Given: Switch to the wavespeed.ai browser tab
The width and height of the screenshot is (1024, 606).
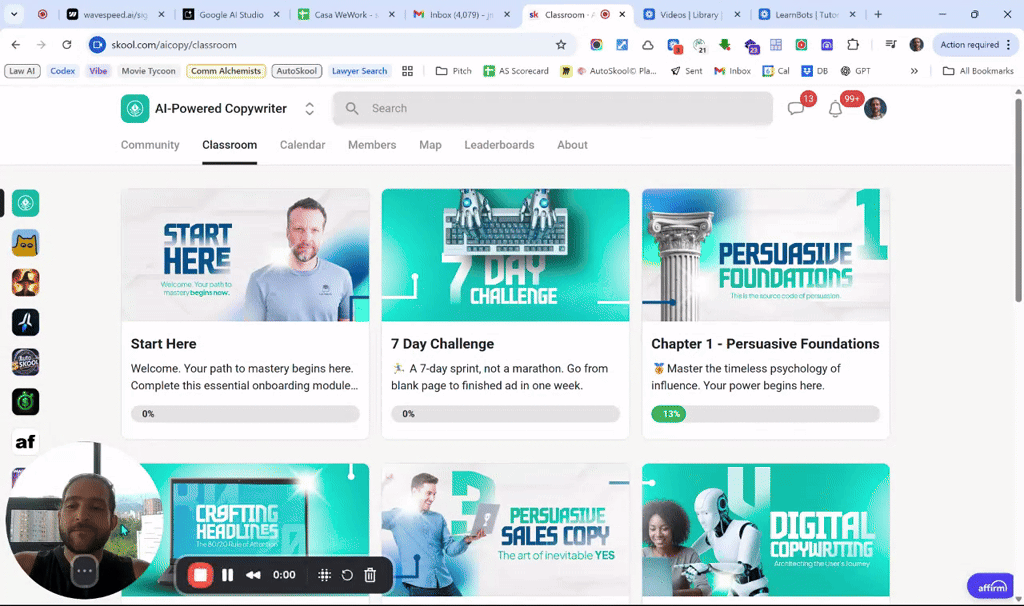Looking at the screenshot, I should (x=116, y=14).
